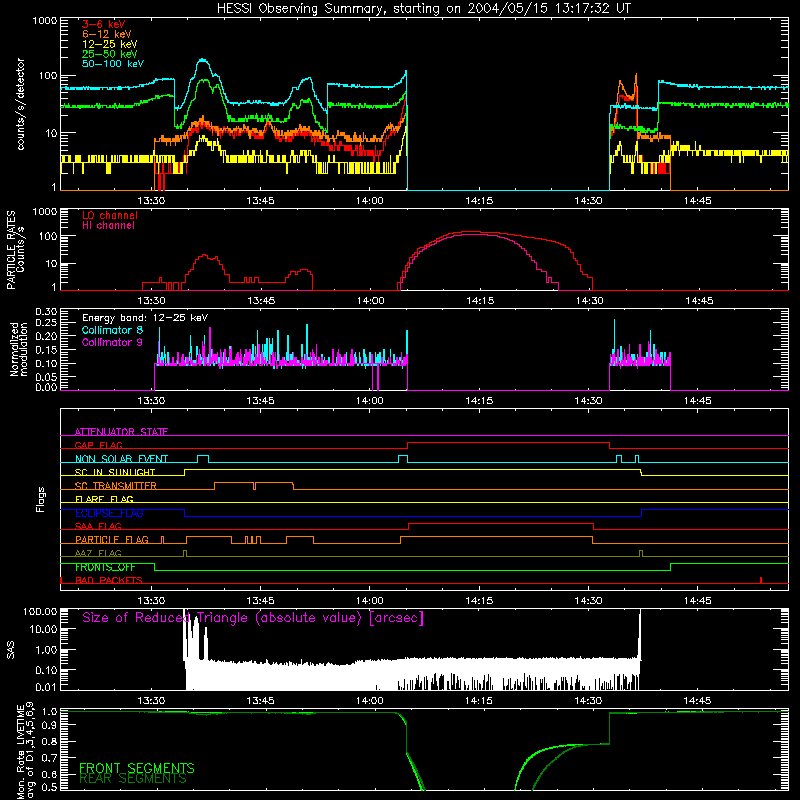Click the counts/s/detector axis label
The width and height of the screenshot is (800, 800).
[21, 104]
